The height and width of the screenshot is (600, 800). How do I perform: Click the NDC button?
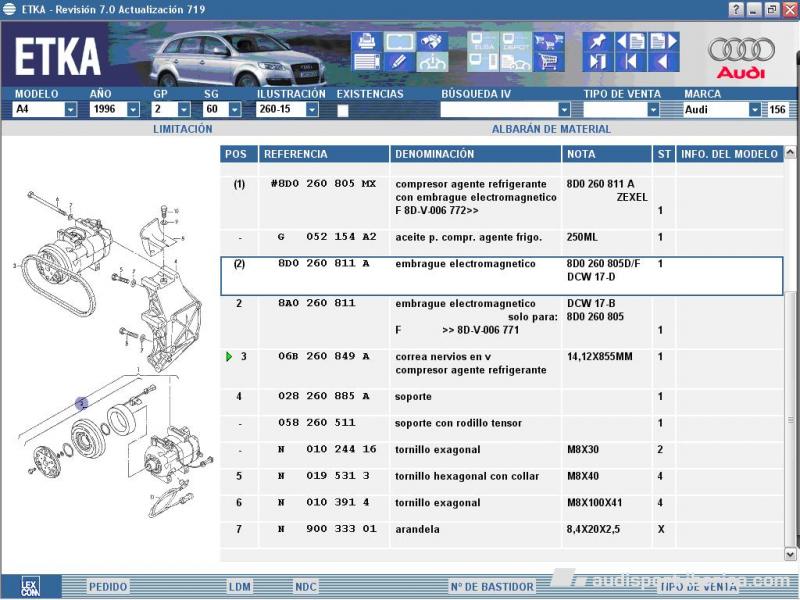click(x=306, y=587)
